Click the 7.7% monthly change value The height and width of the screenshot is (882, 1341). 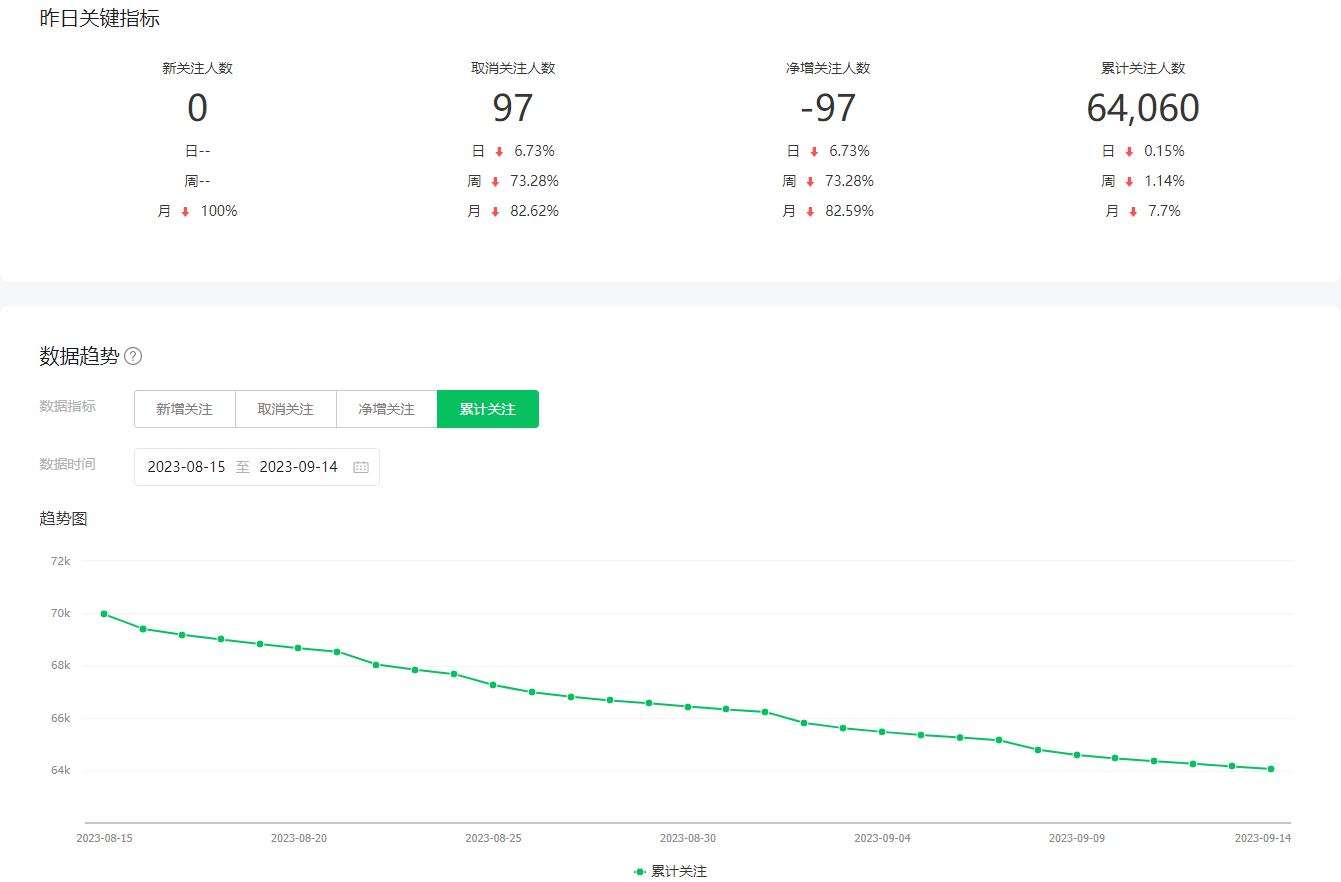pos(1165,211)
